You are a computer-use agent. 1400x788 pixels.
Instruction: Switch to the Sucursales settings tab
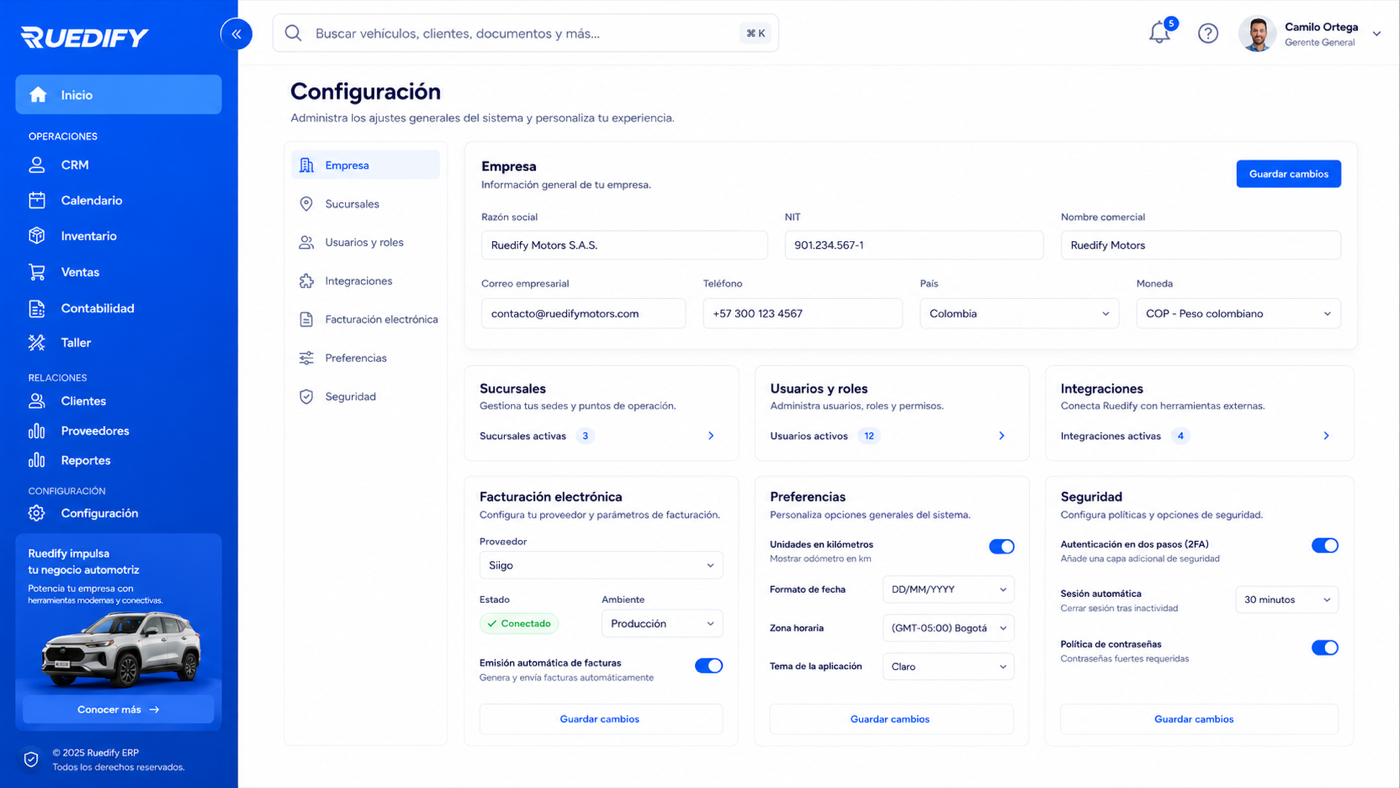(365, 204)
